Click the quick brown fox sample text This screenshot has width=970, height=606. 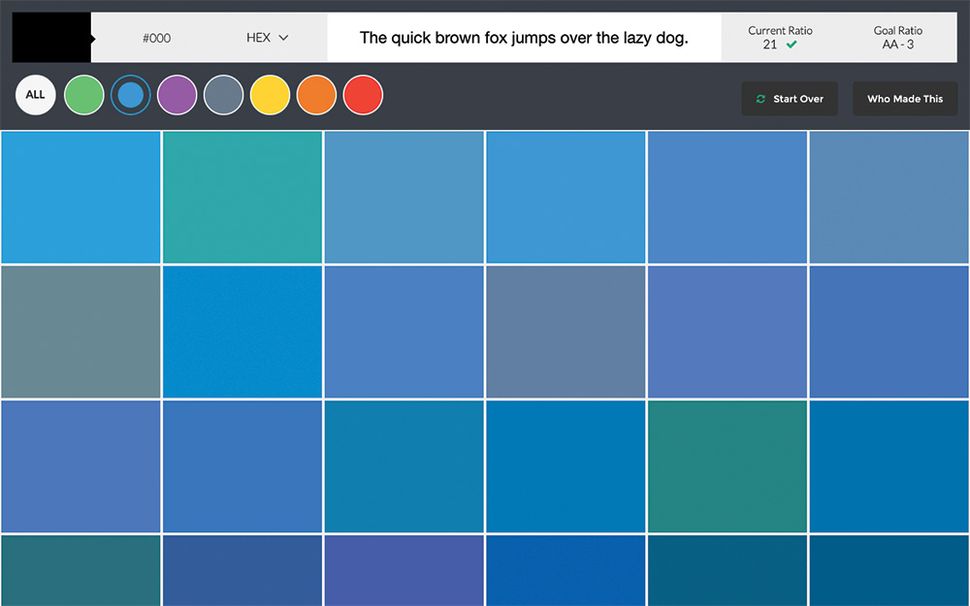[x=525, y=37]
